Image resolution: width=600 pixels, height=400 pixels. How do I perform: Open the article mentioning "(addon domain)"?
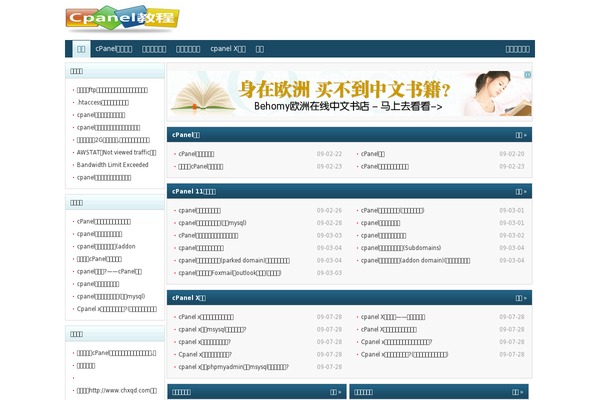pyautogui.click(x=415, y=261)
